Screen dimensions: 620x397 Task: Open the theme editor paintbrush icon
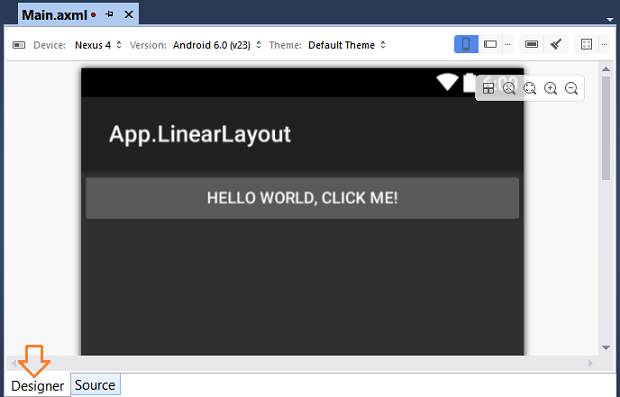coord(556,44)
